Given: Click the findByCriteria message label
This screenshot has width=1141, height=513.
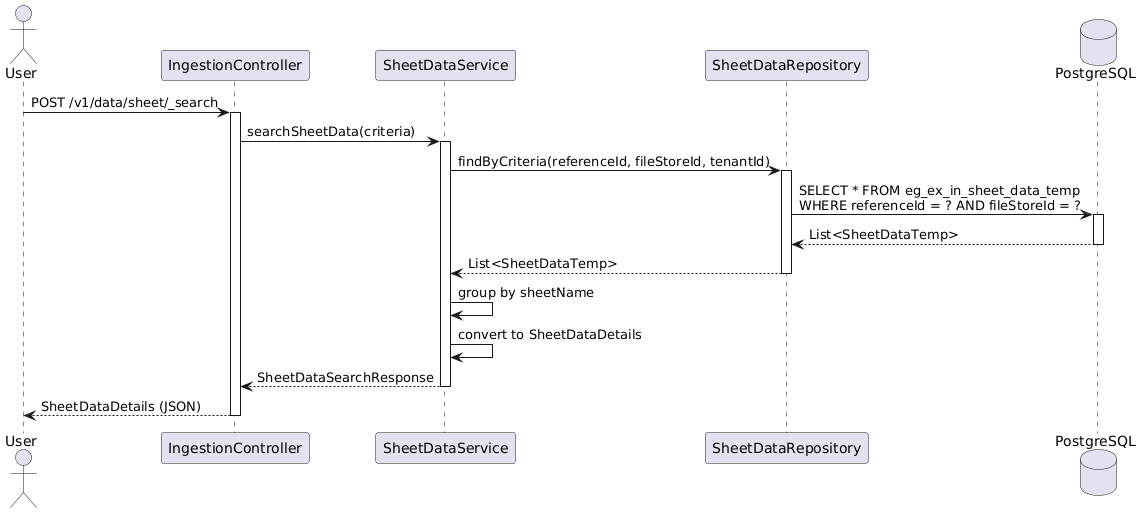Looking at the screenshot, I should click(x=614, y=161).
